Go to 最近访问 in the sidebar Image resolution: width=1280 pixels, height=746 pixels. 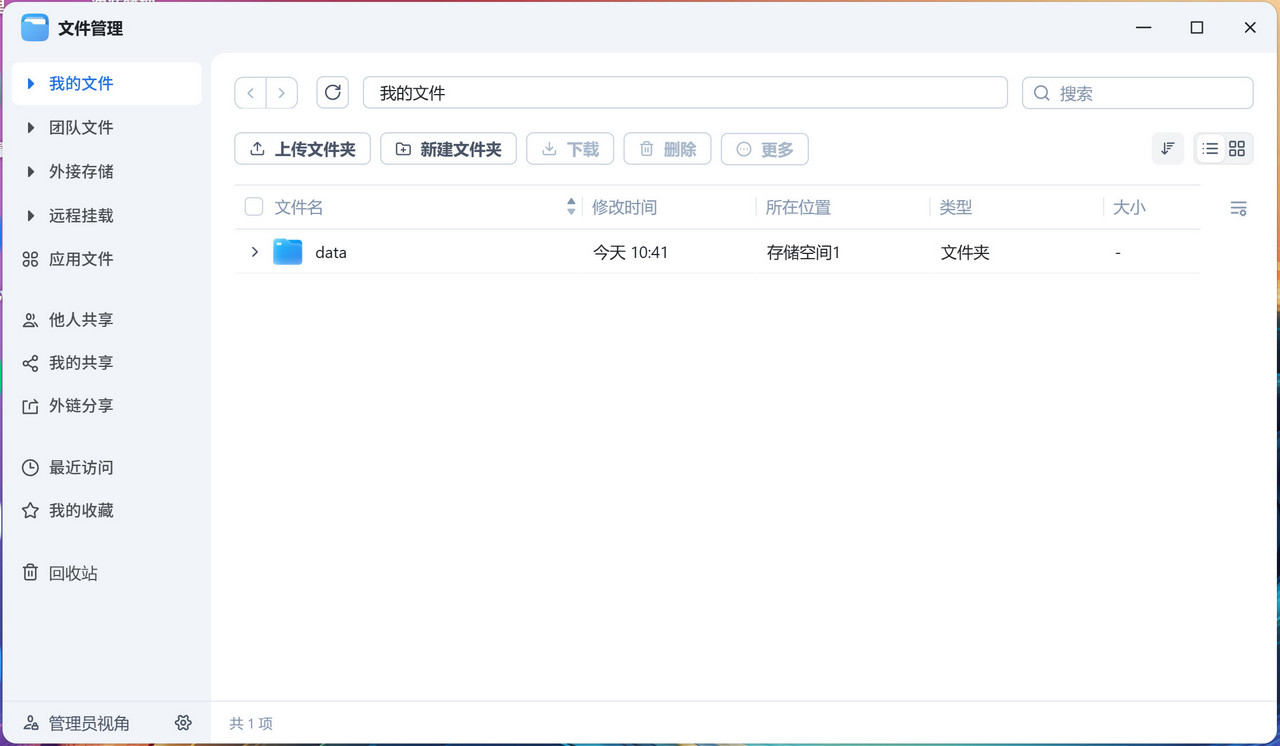click(80, 468)
